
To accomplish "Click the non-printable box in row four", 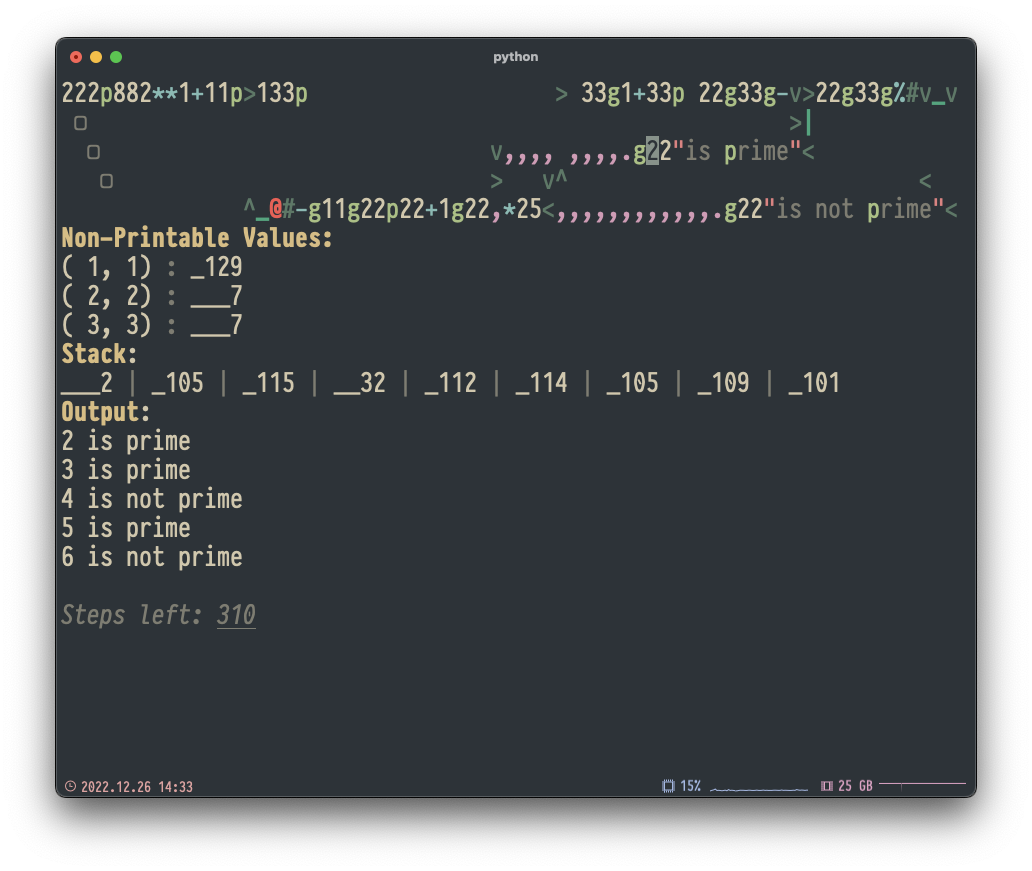I will pyautogui.click(x=107, y=181).
